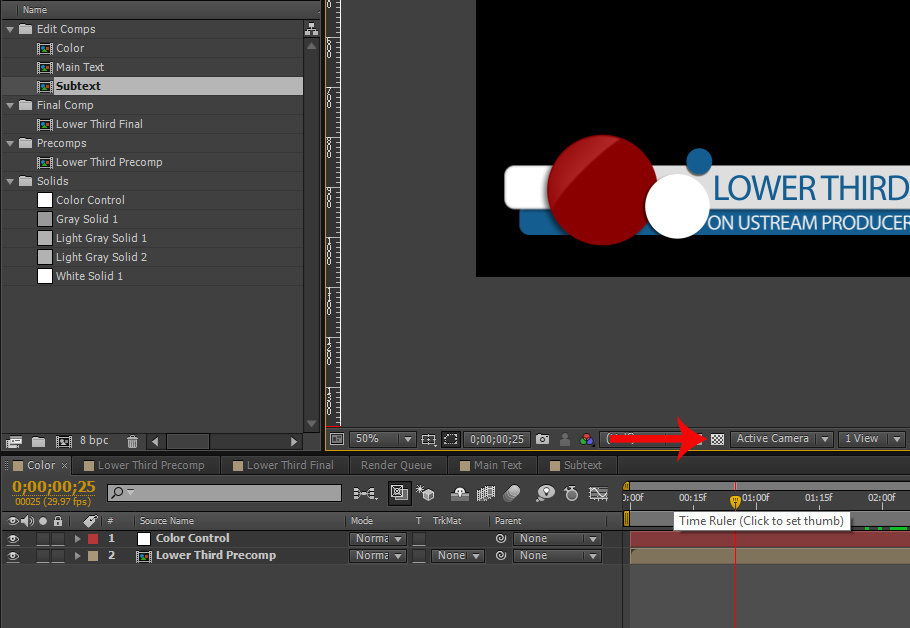Click the 8 bpc color depth button
The width and height of the screenshot is (910, 628).
click(94, 441)
